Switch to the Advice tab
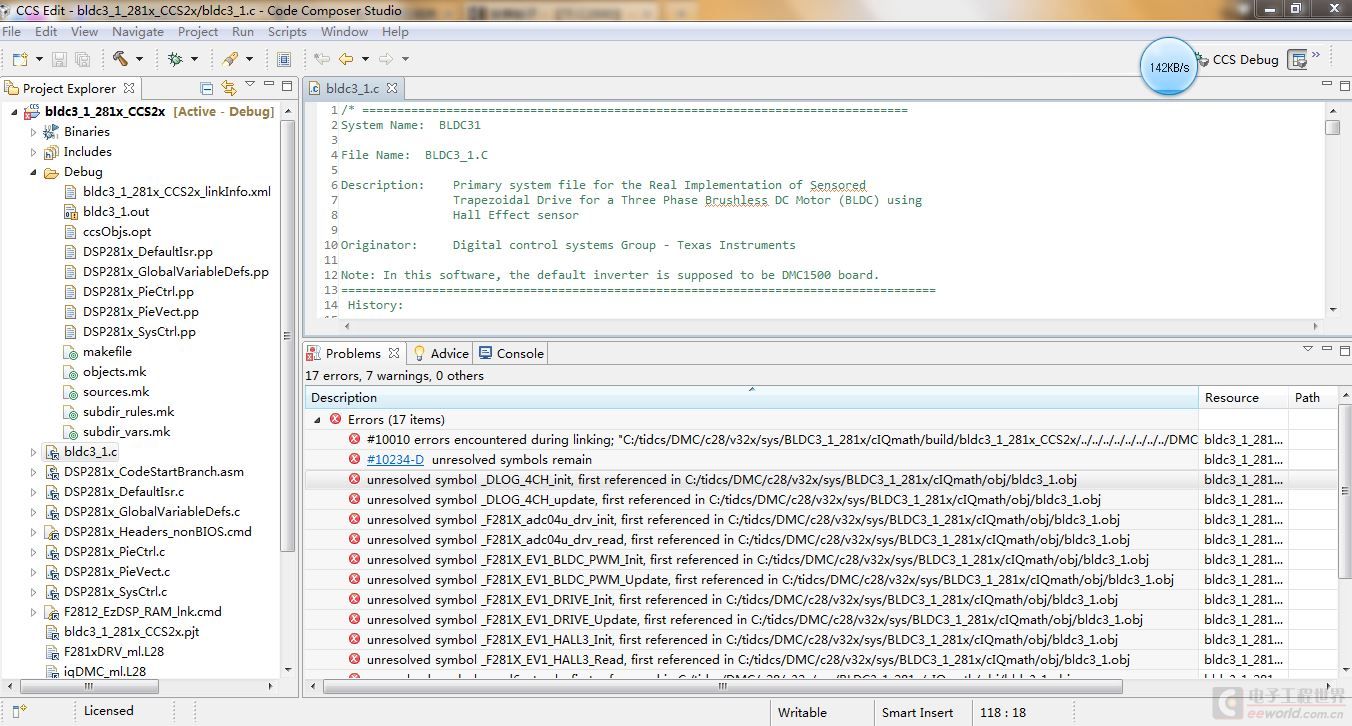The image size is (1352, 726). click(x=441, y=353)
